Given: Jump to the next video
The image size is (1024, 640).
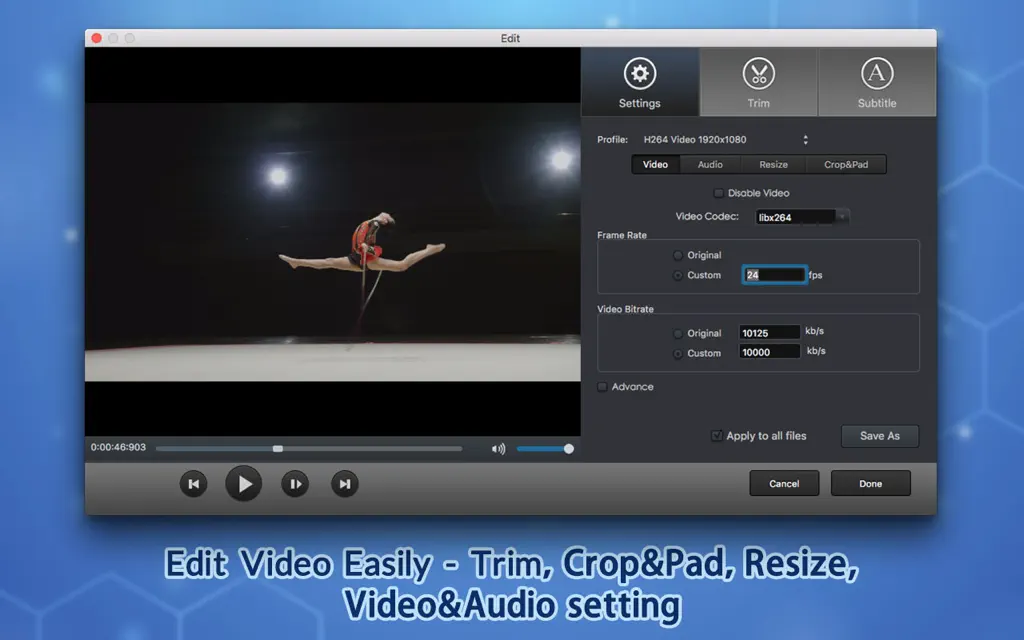Looking at the screenshot, I should coord(344,483).
